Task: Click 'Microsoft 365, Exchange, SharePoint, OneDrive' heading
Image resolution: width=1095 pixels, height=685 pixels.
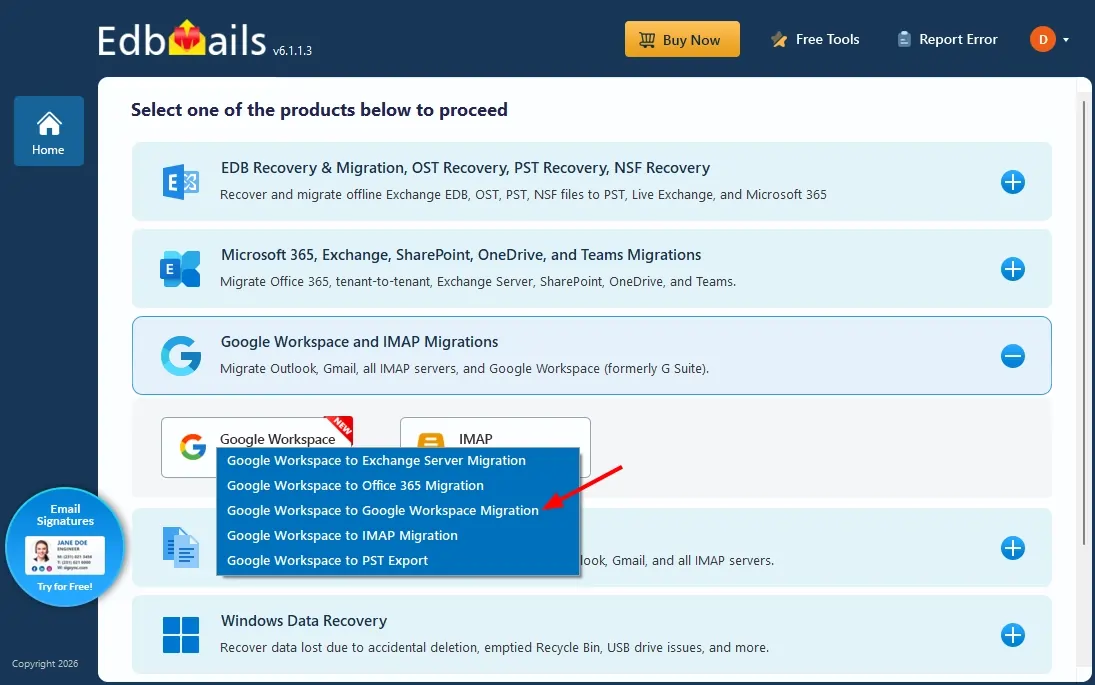Action: click(461, 255)
